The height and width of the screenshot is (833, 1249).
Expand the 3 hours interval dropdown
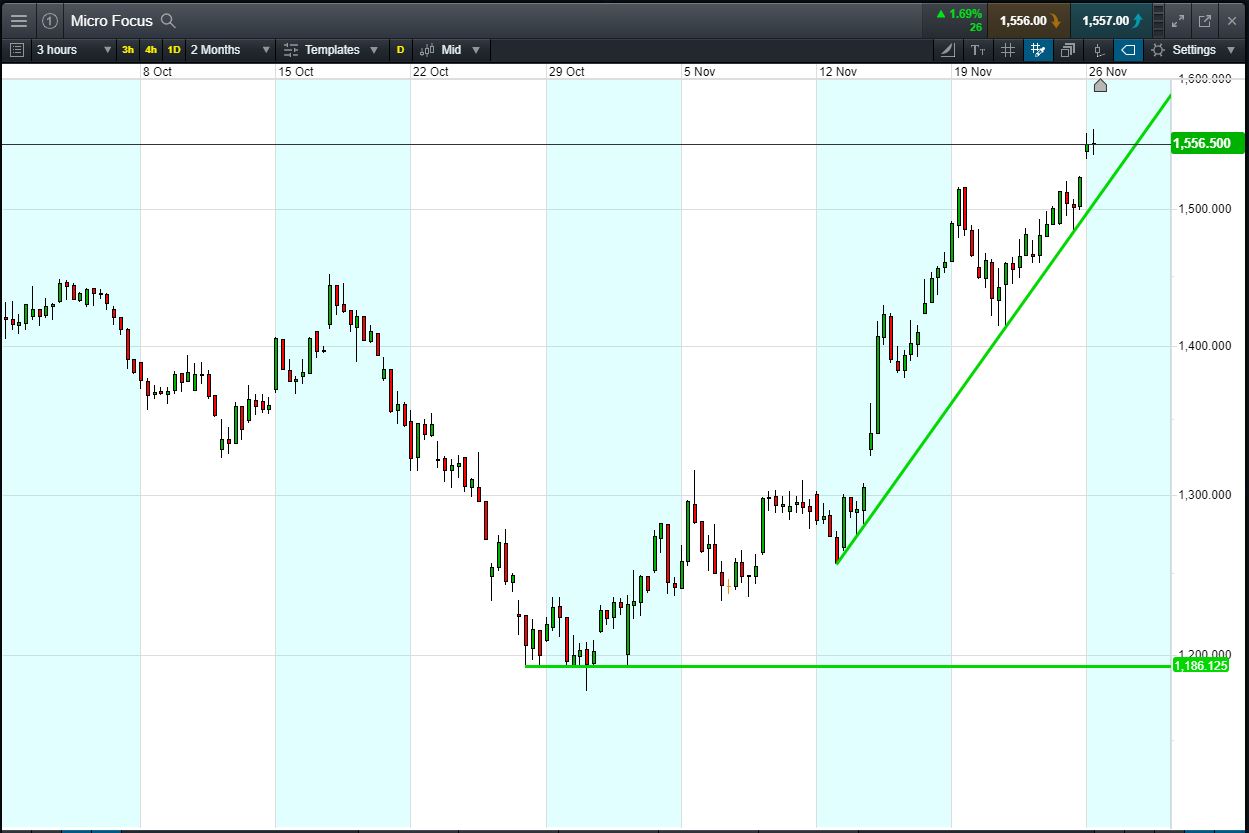tap(74, 49)
